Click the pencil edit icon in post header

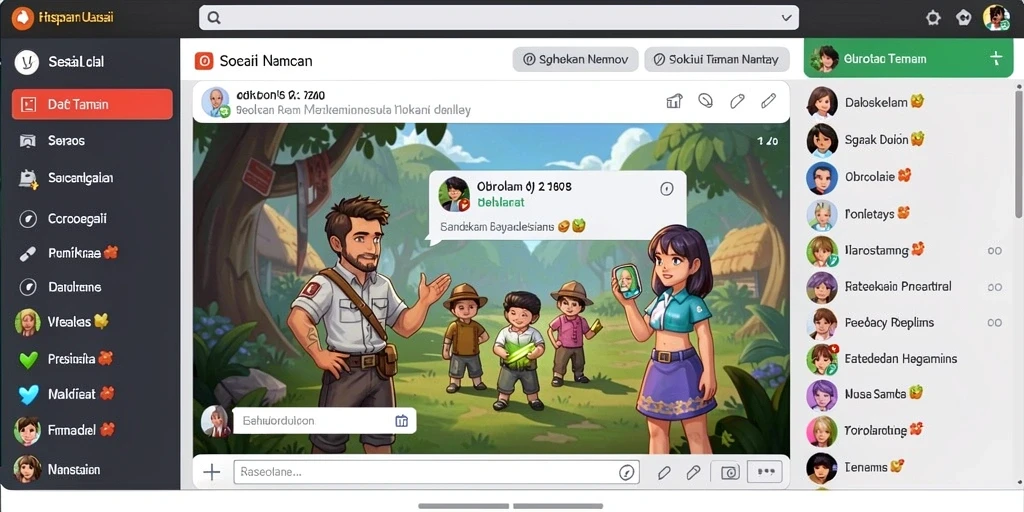tap(769, 101)
